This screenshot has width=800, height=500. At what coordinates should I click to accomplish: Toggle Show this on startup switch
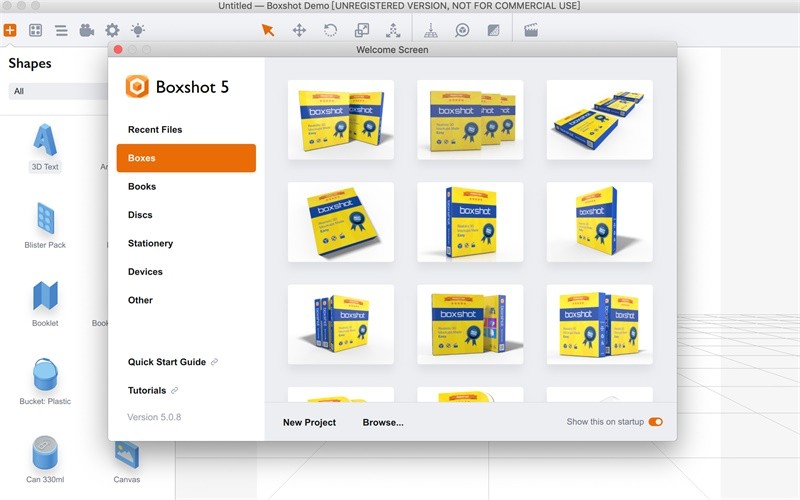(656, 422)
